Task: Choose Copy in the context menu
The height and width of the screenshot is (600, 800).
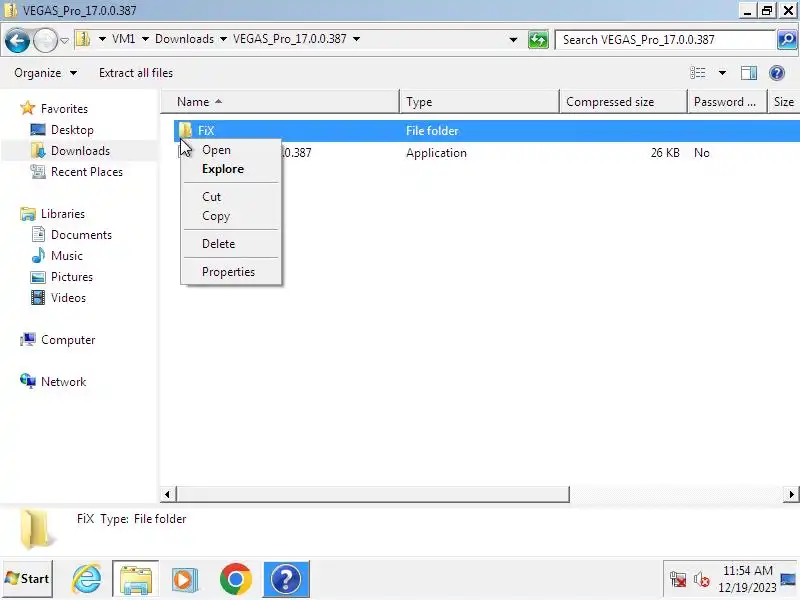Action: point(231,216)
